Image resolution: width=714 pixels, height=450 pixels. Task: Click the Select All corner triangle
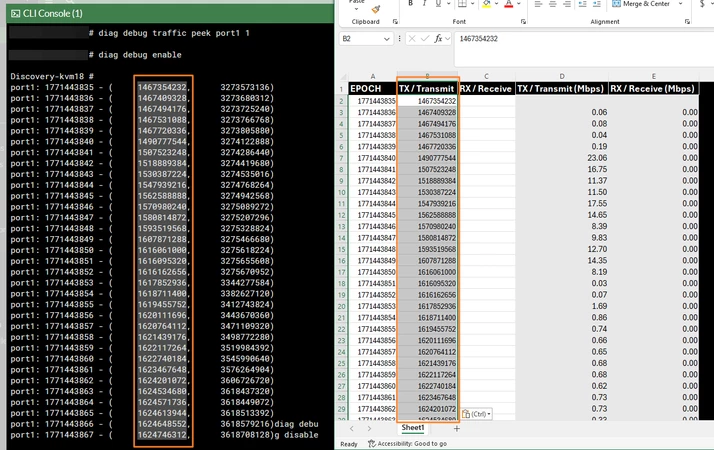point(342,77)
